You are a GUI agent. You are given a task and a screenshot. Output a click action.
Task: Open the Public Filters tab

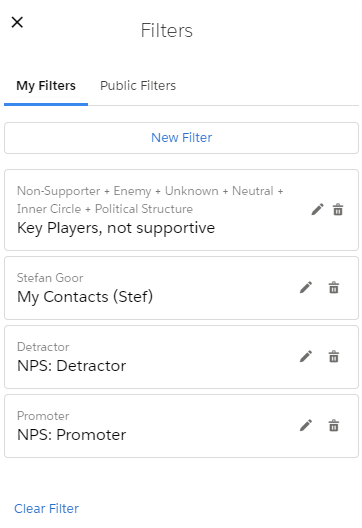coord(138,86)
